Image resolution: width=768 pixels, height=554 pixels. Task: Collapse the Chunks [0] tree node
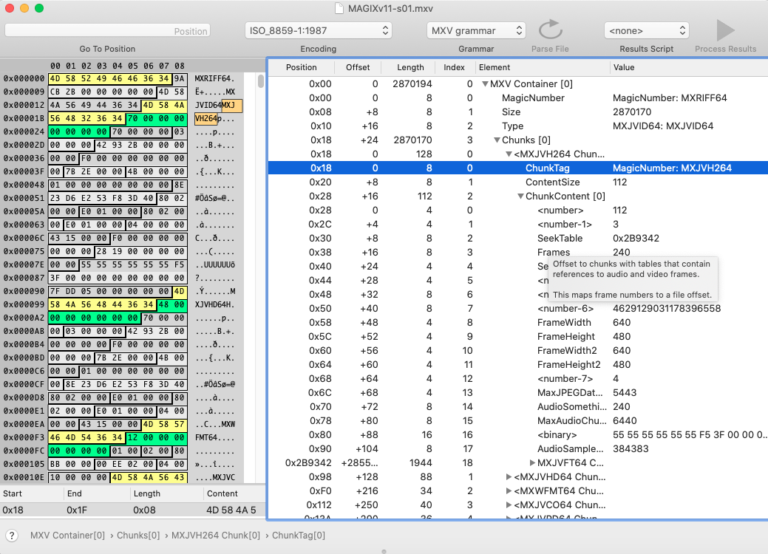click(x=496, y=140)
